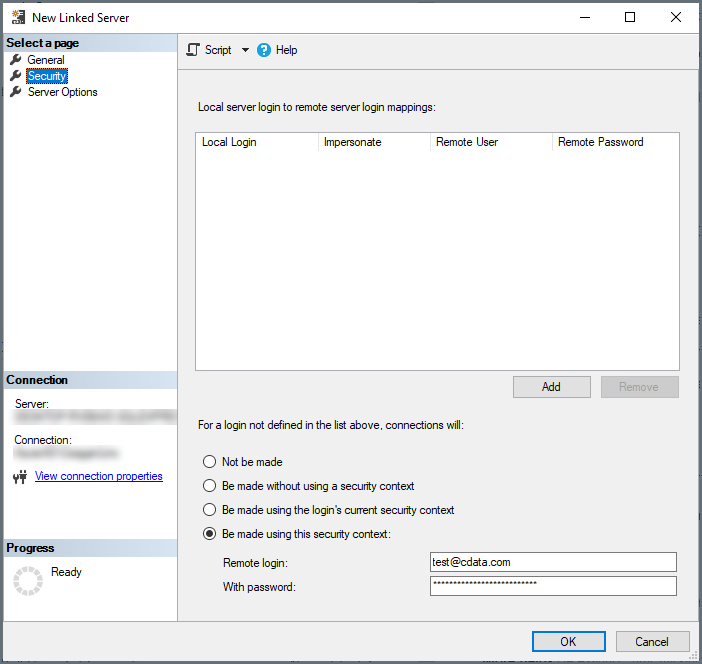Focus the With password field
The height and width of the screenshot is (664, 702).
click(x=553, y=586)
